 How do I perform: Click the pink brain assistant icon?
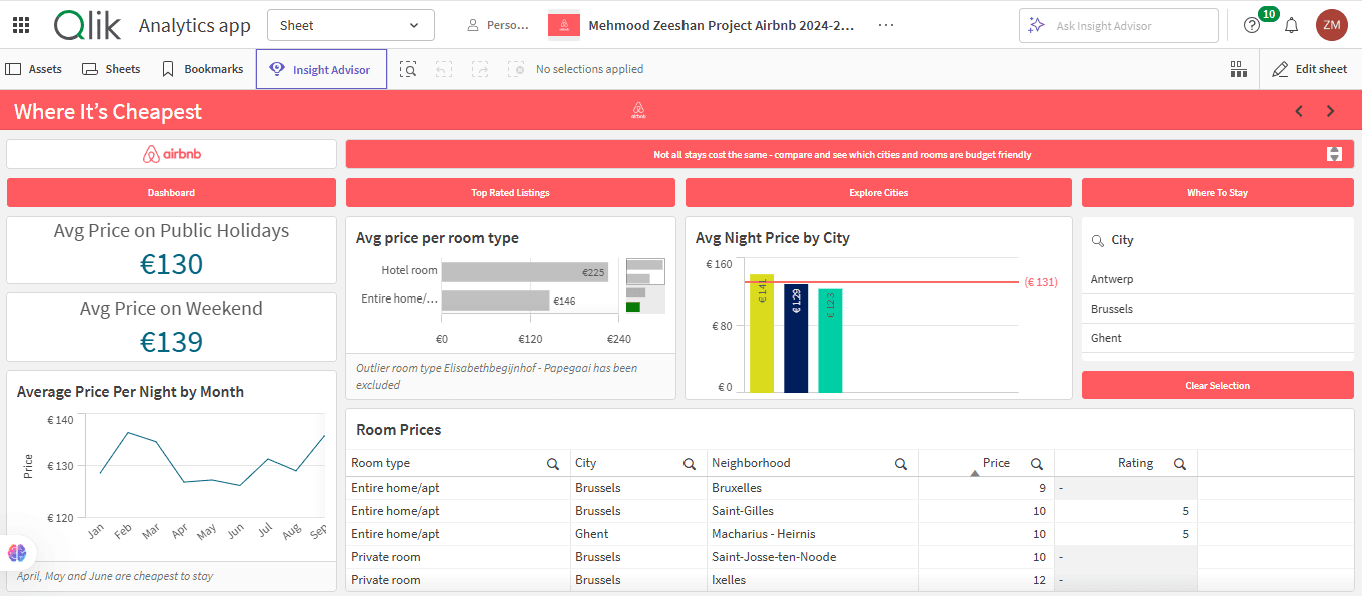coord(17,553)
